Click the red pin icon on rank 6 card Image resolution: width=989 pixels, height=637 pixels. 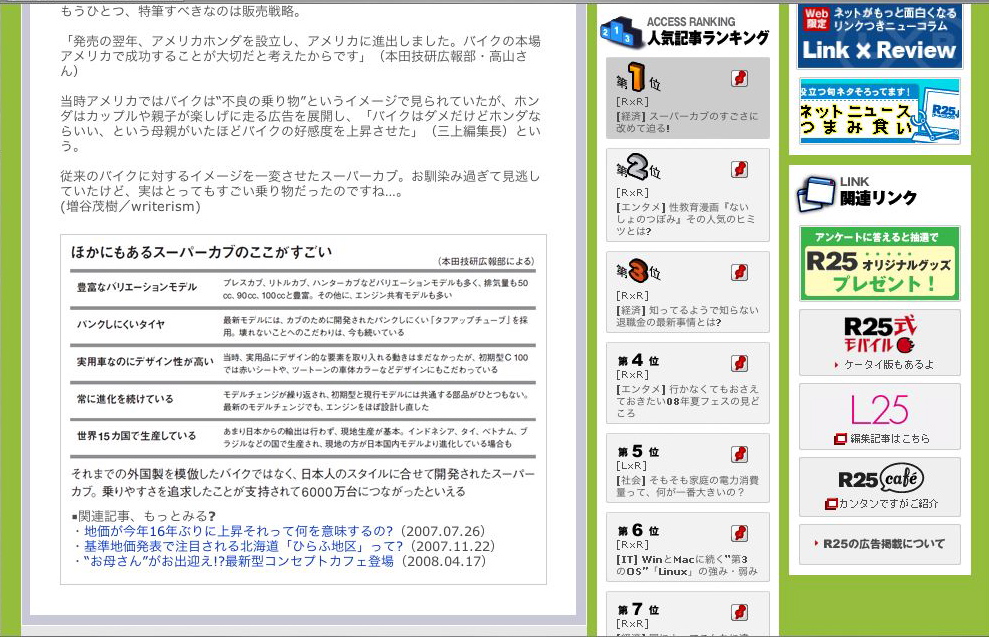click(x=739, y=533)
